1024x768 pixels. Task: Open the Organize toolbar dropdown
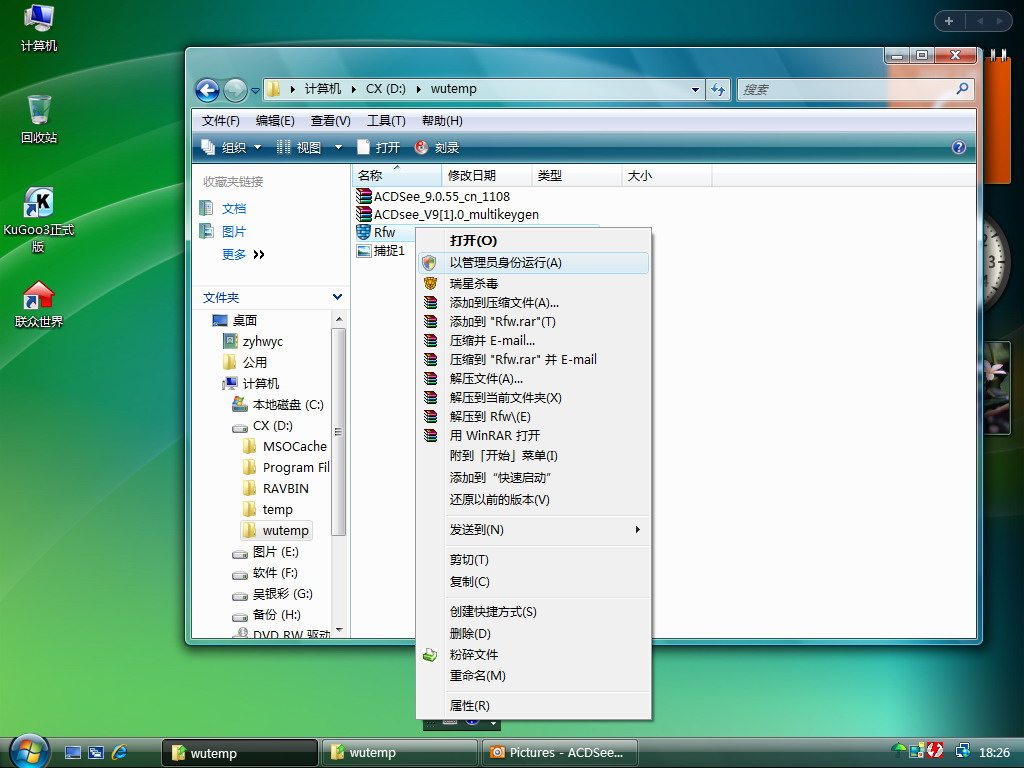[231, 147]
